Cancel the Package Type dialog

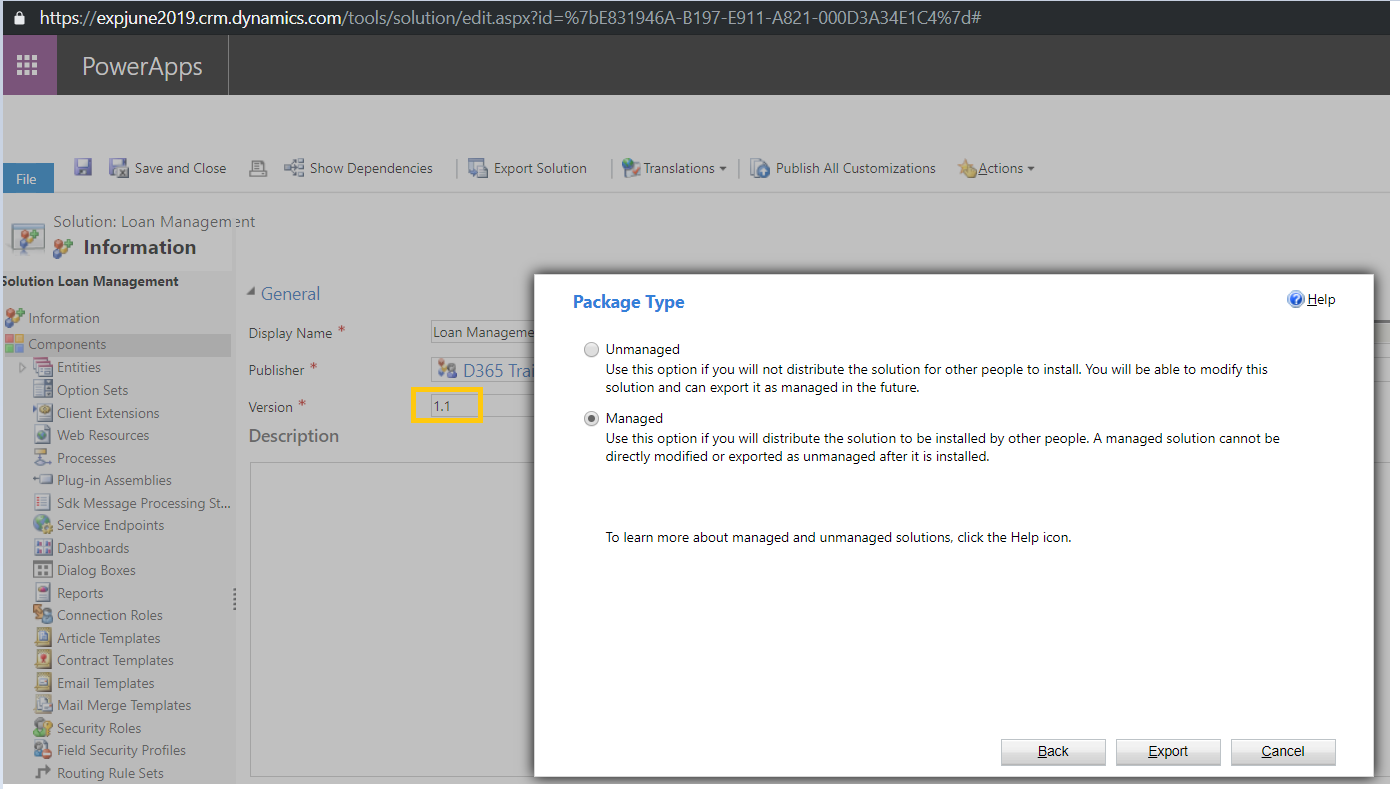pyautogui.click(x=1283, y=752)
